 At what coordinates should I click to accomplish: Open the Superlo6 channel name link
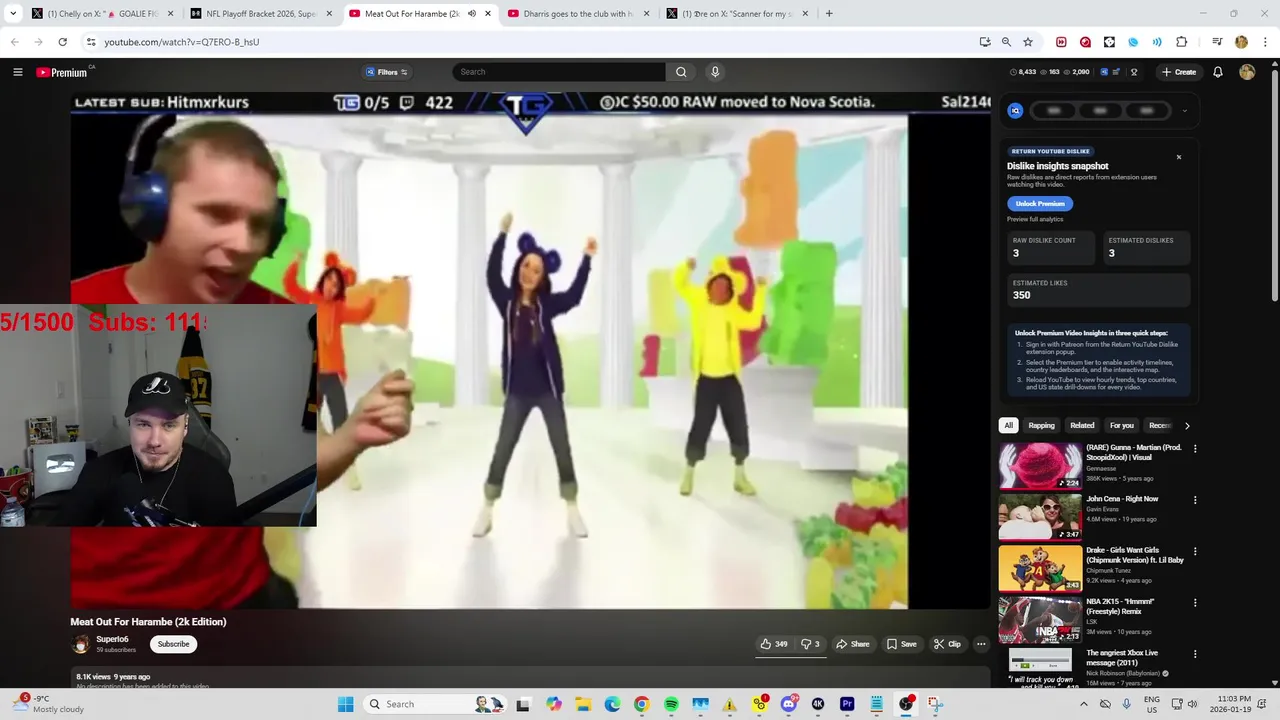click(x=112, y=639)
